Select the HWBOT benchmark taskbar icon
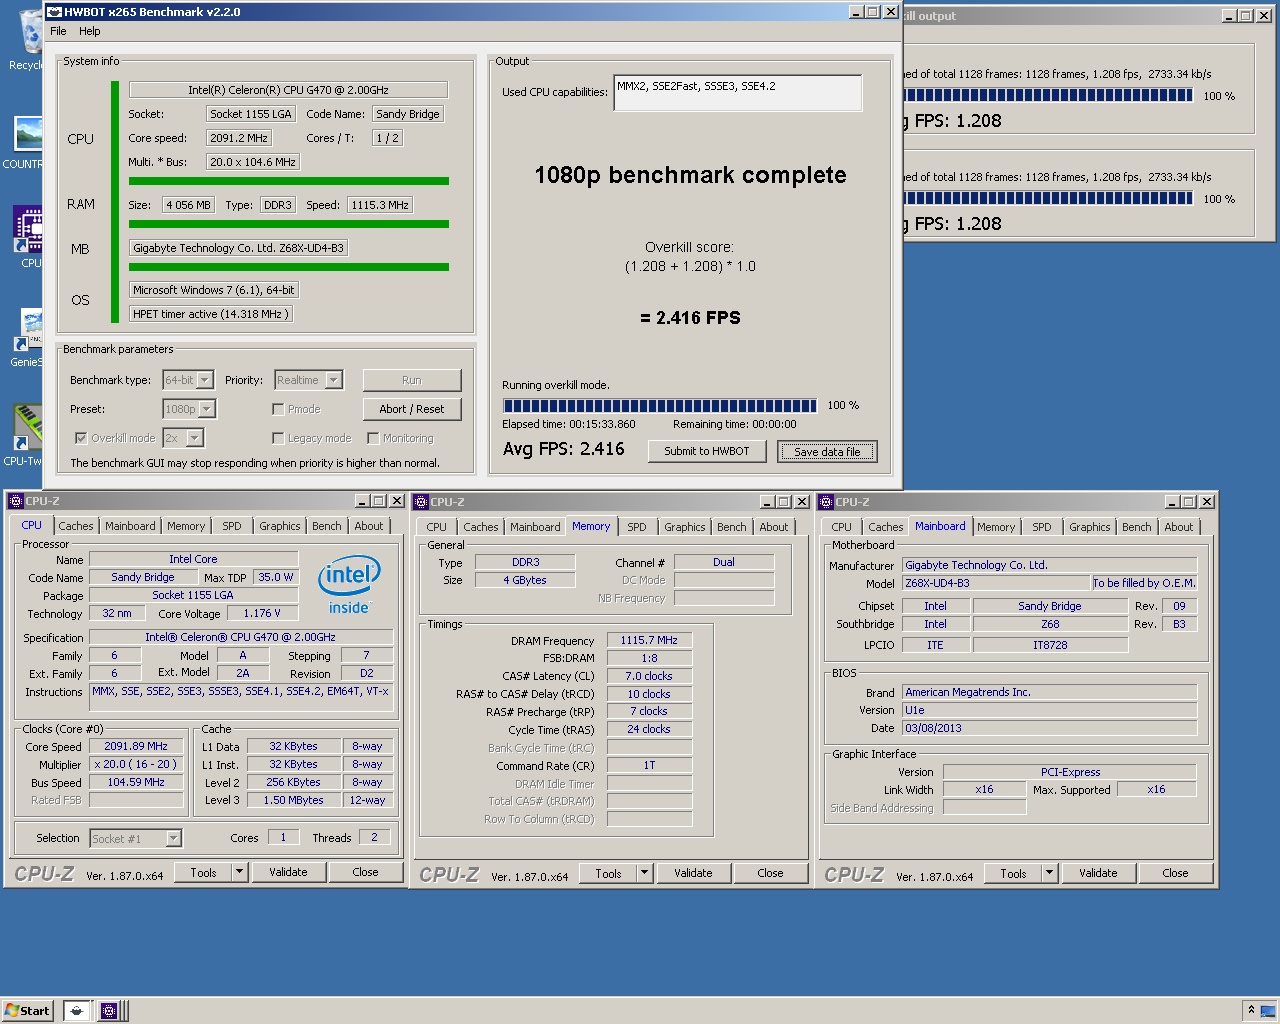 click(x=77, y=1011)
